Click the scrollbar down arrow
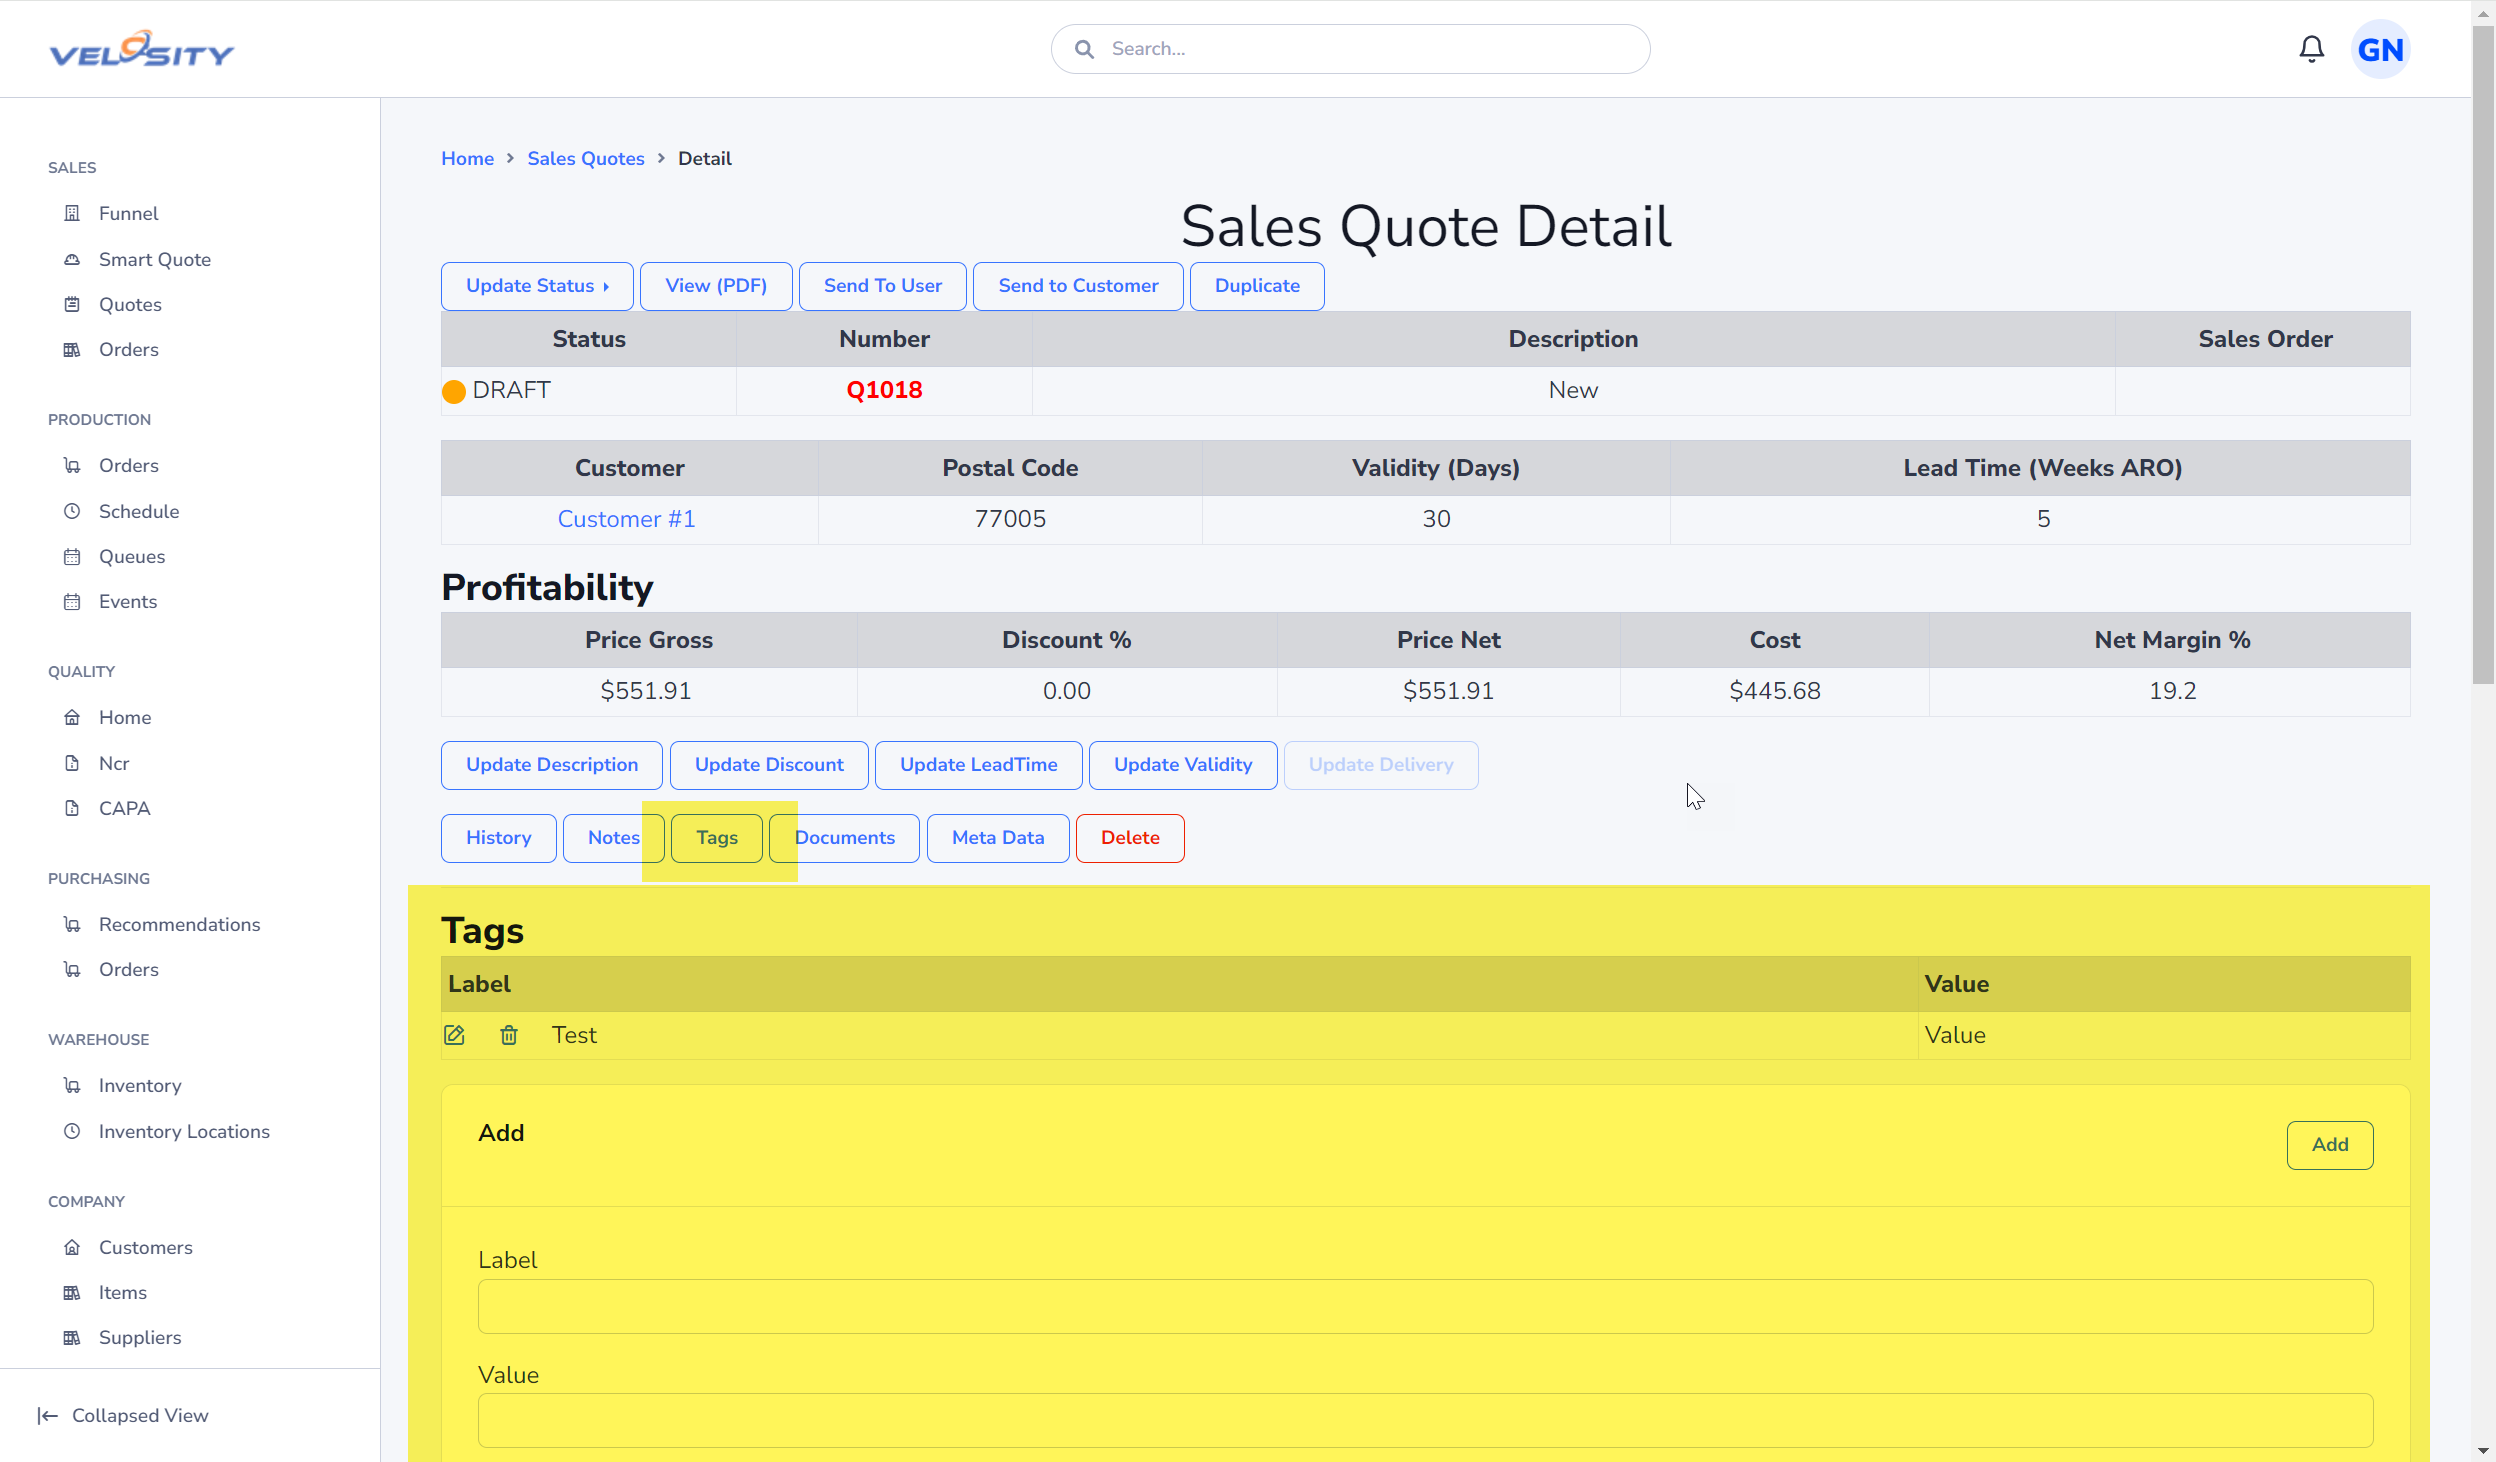2496x1462 pixels. 2483,1450
